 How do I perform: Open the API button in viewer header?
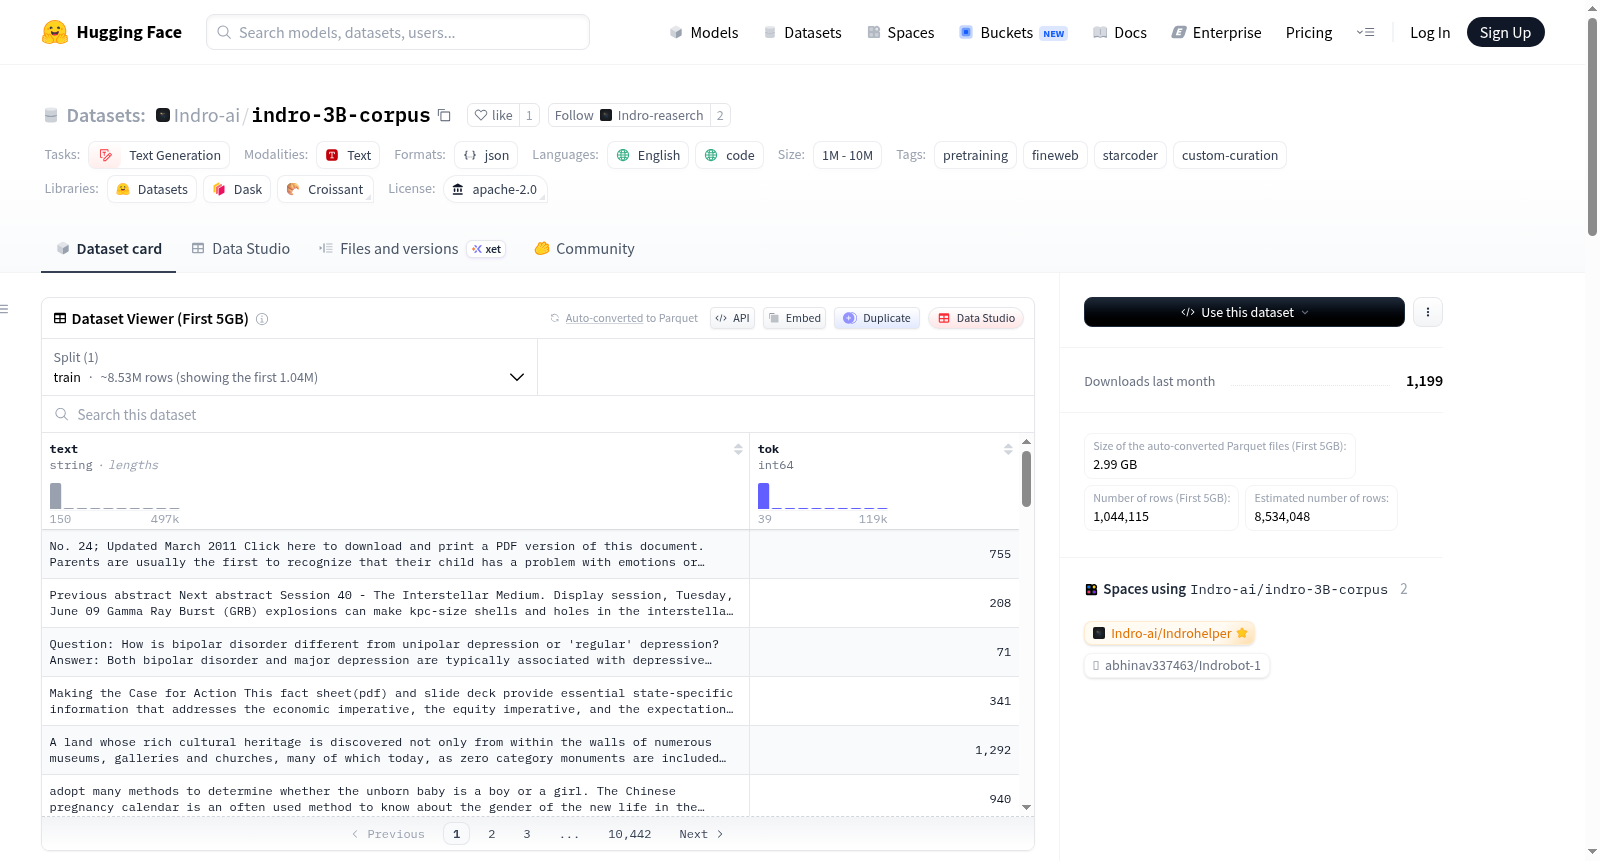[732, 318]
